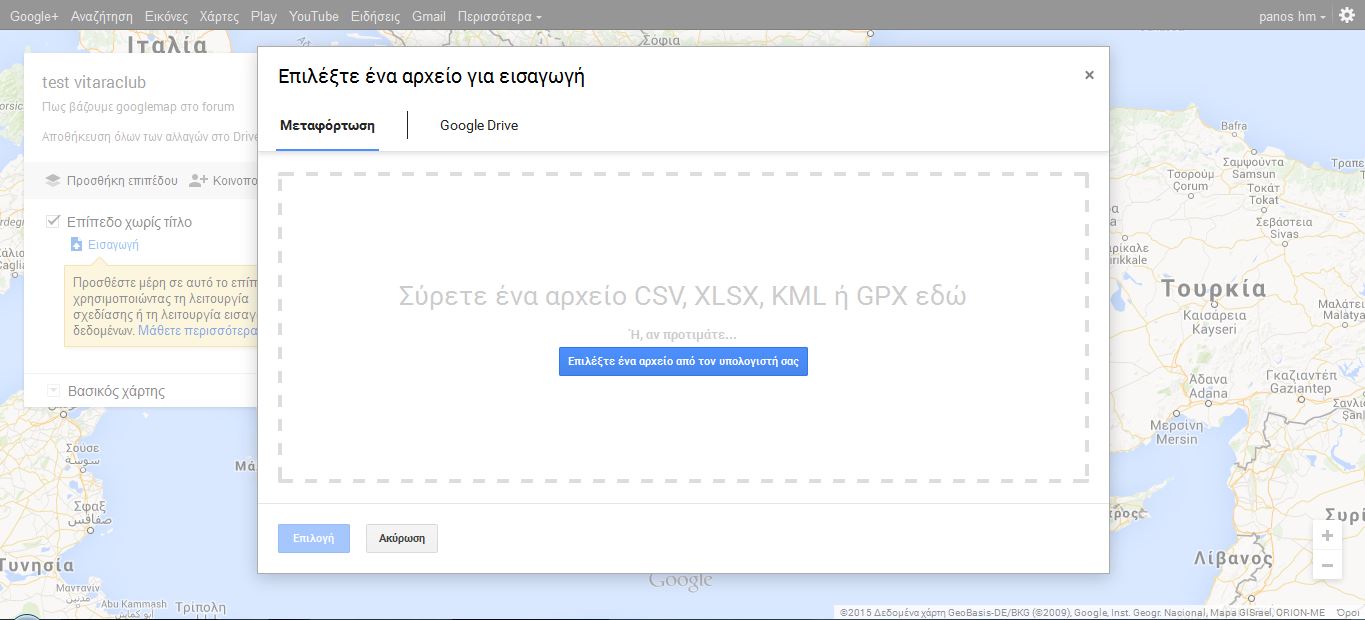Open Χάρτες in the top bar
Image resolution: width=1365 pixels, height=620 pixels.
tap(219, 16)
